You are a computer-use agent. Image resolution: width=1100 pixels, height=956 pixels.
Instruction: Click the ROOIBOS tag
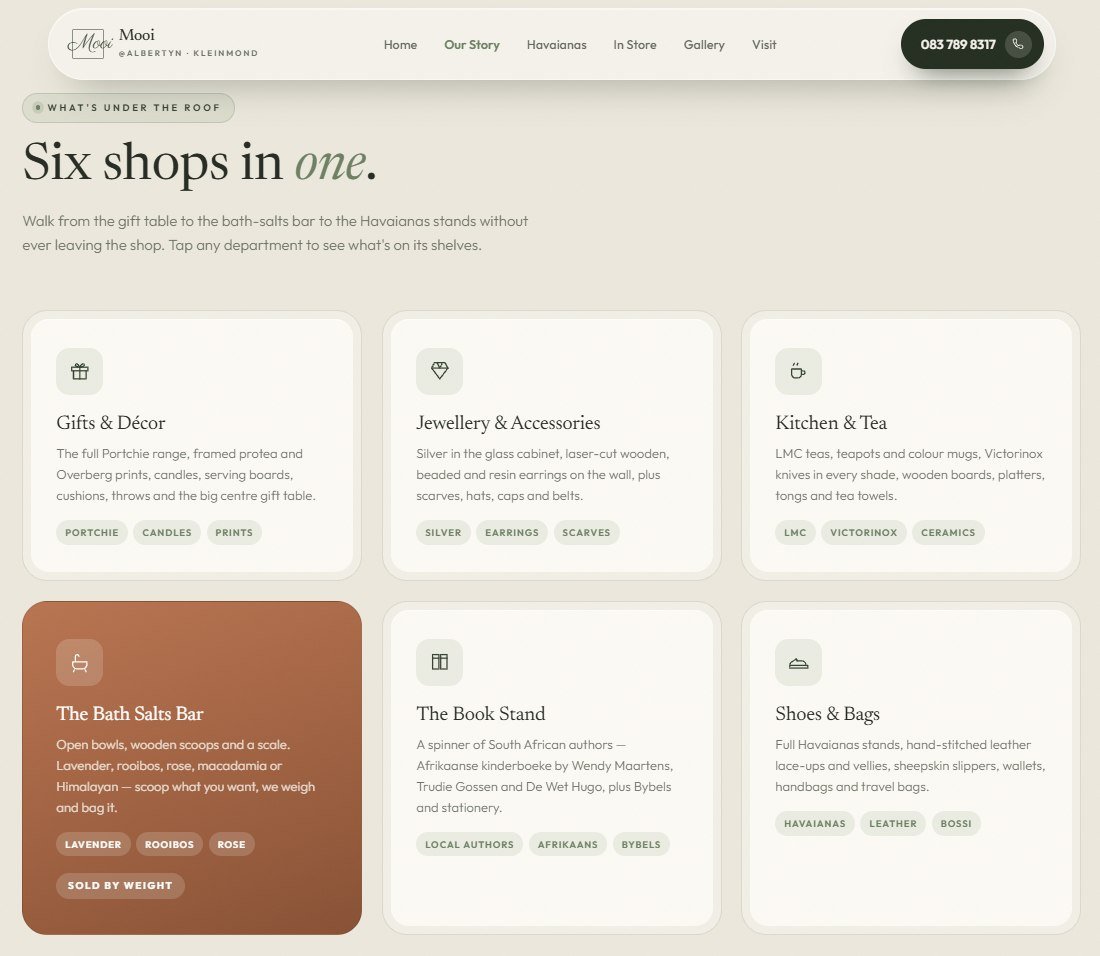pyautogui.click(x=169, y=844)
